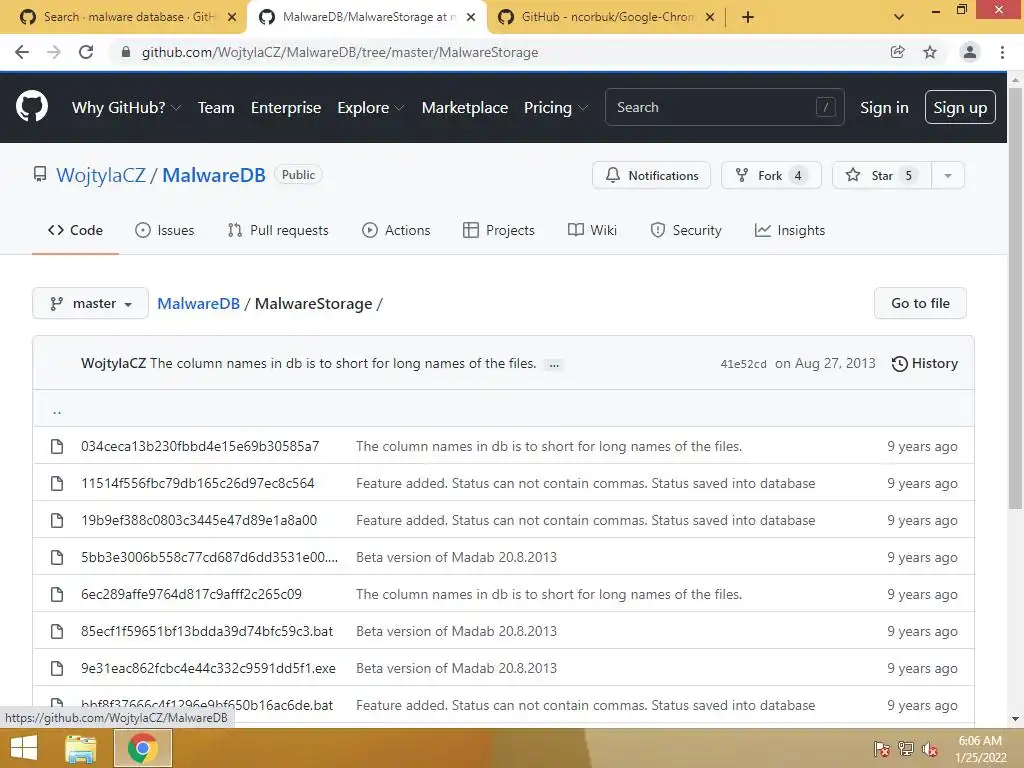Go back with browser back arrow
The image size is (1024, 768).
[x=22, y=52]
